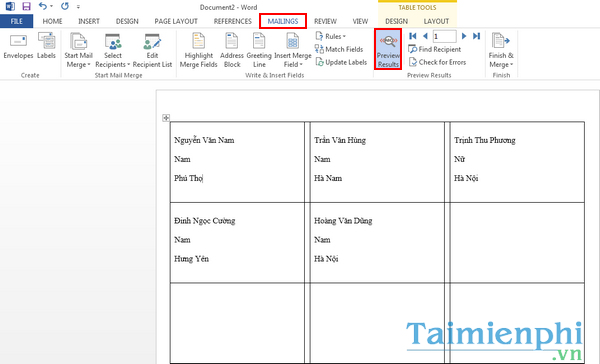Image resolution: width=600 pixels, height=364 pixels.
Task: Go to the last record
Action: point(476,36)
